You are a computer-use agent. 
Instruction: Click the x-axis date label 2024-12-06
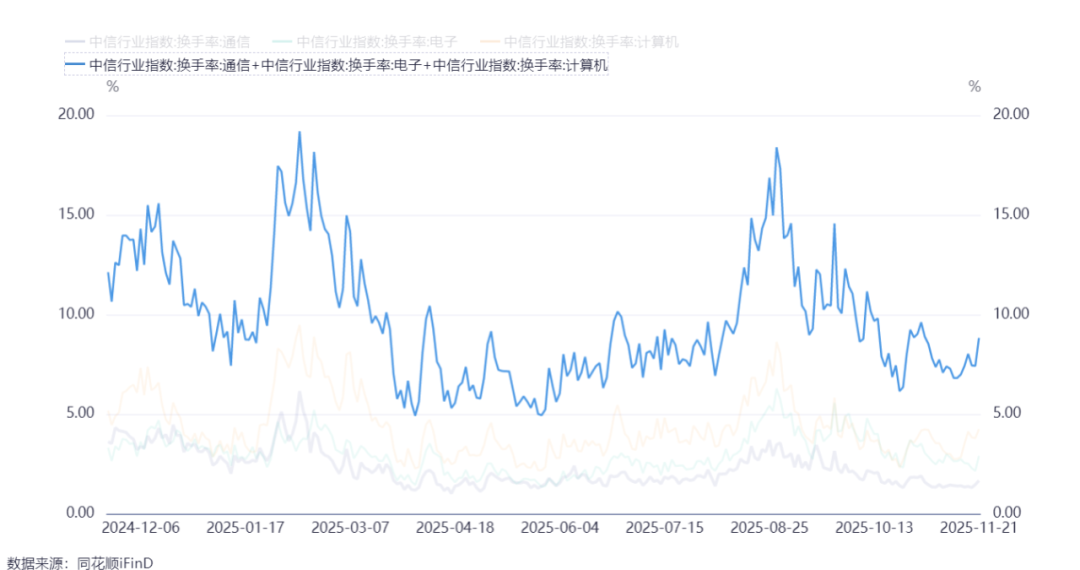pyautogui.click(x=141, y=528)
